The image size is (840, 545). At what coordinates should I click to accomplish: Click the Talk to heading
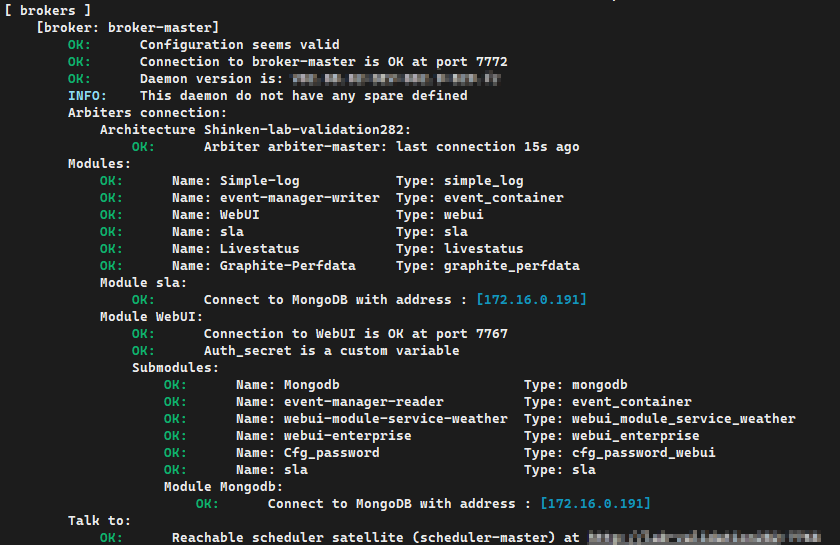(99, 521)
